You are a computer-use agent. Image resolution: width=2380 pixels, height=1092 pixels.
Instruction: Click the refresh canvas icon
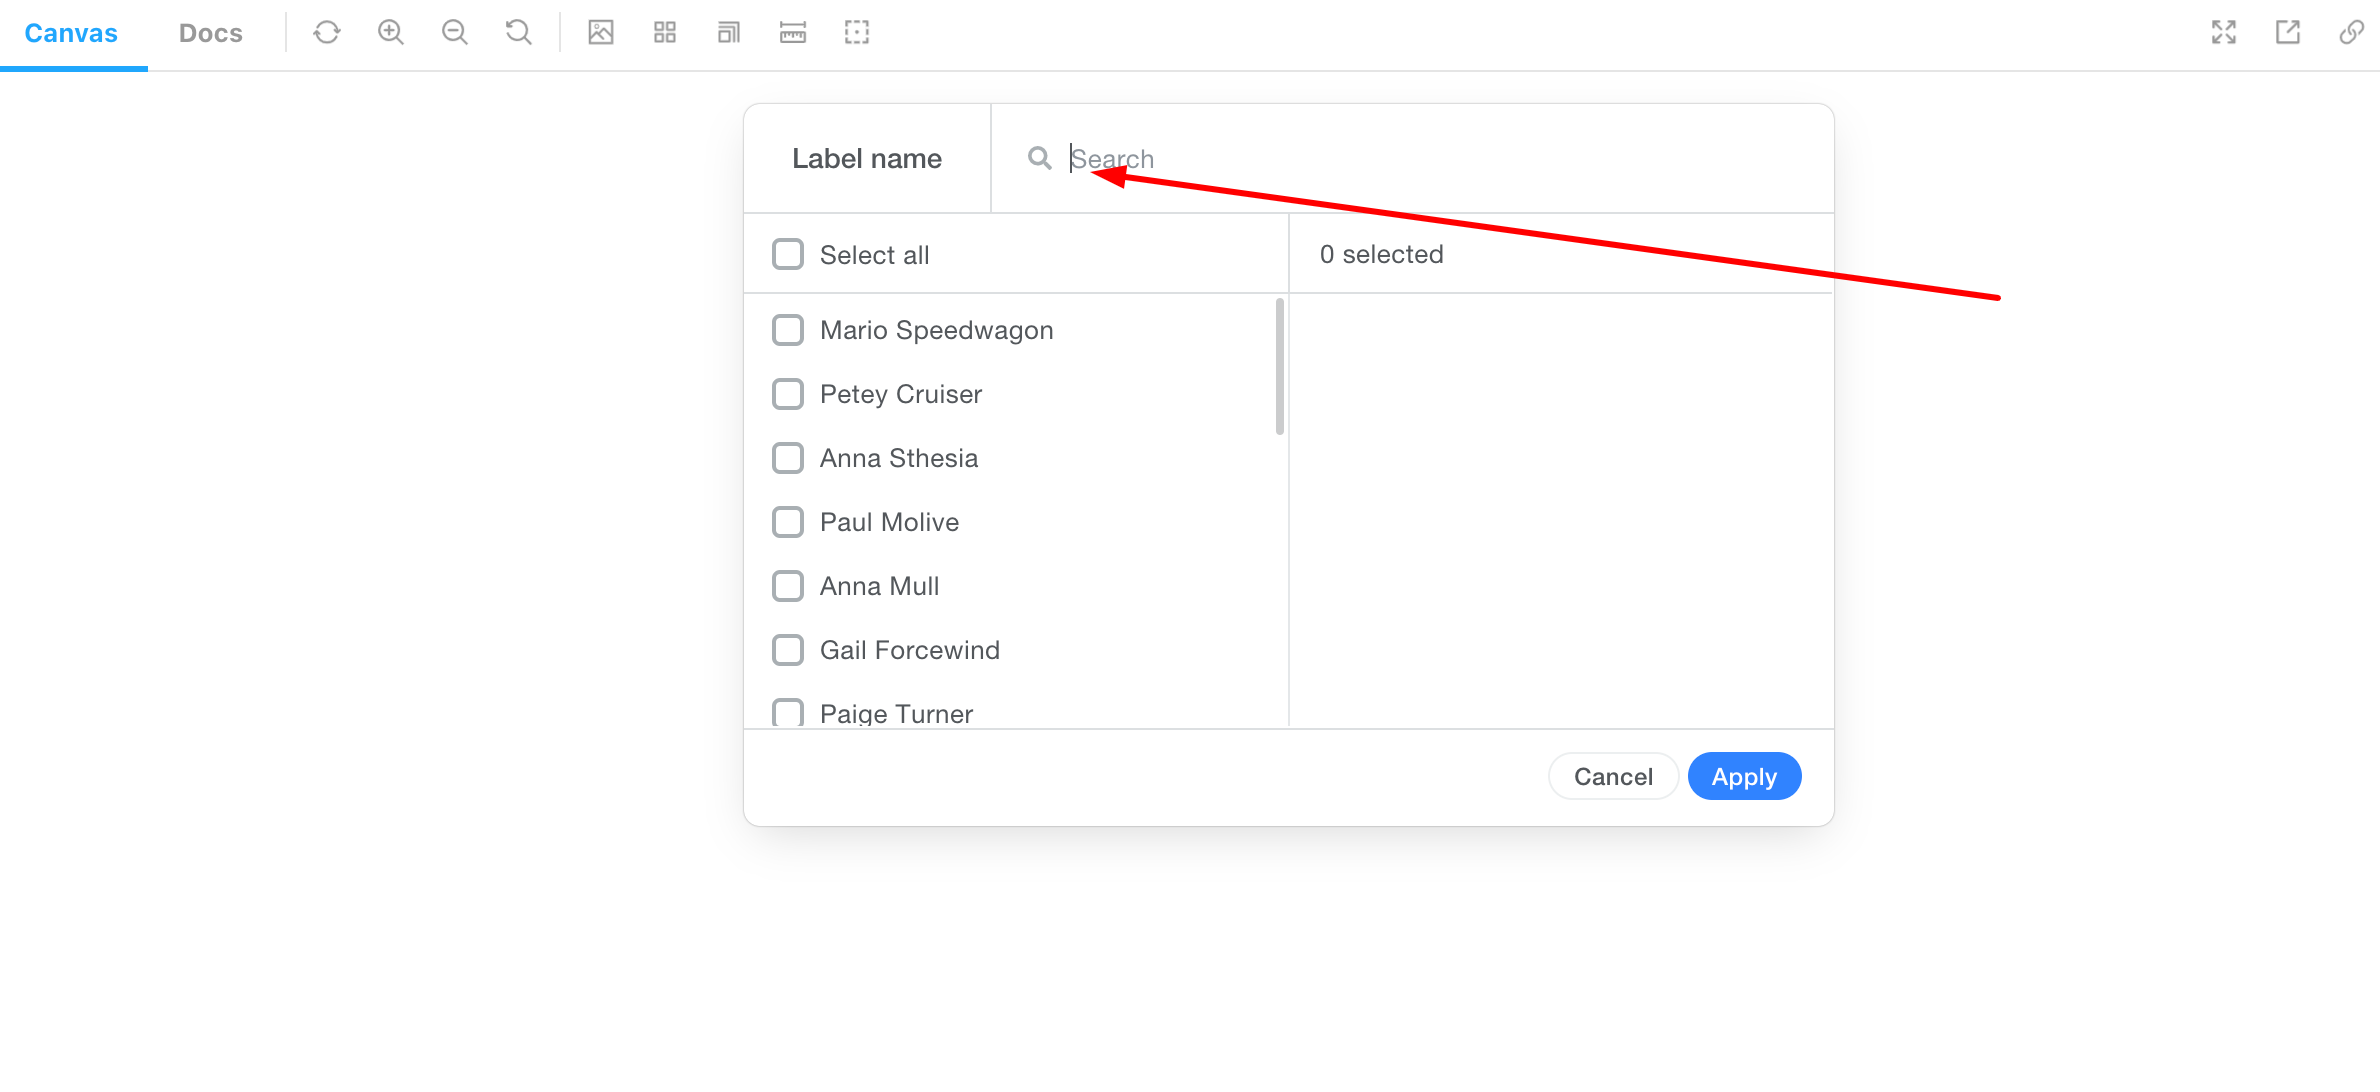(326, 32)
